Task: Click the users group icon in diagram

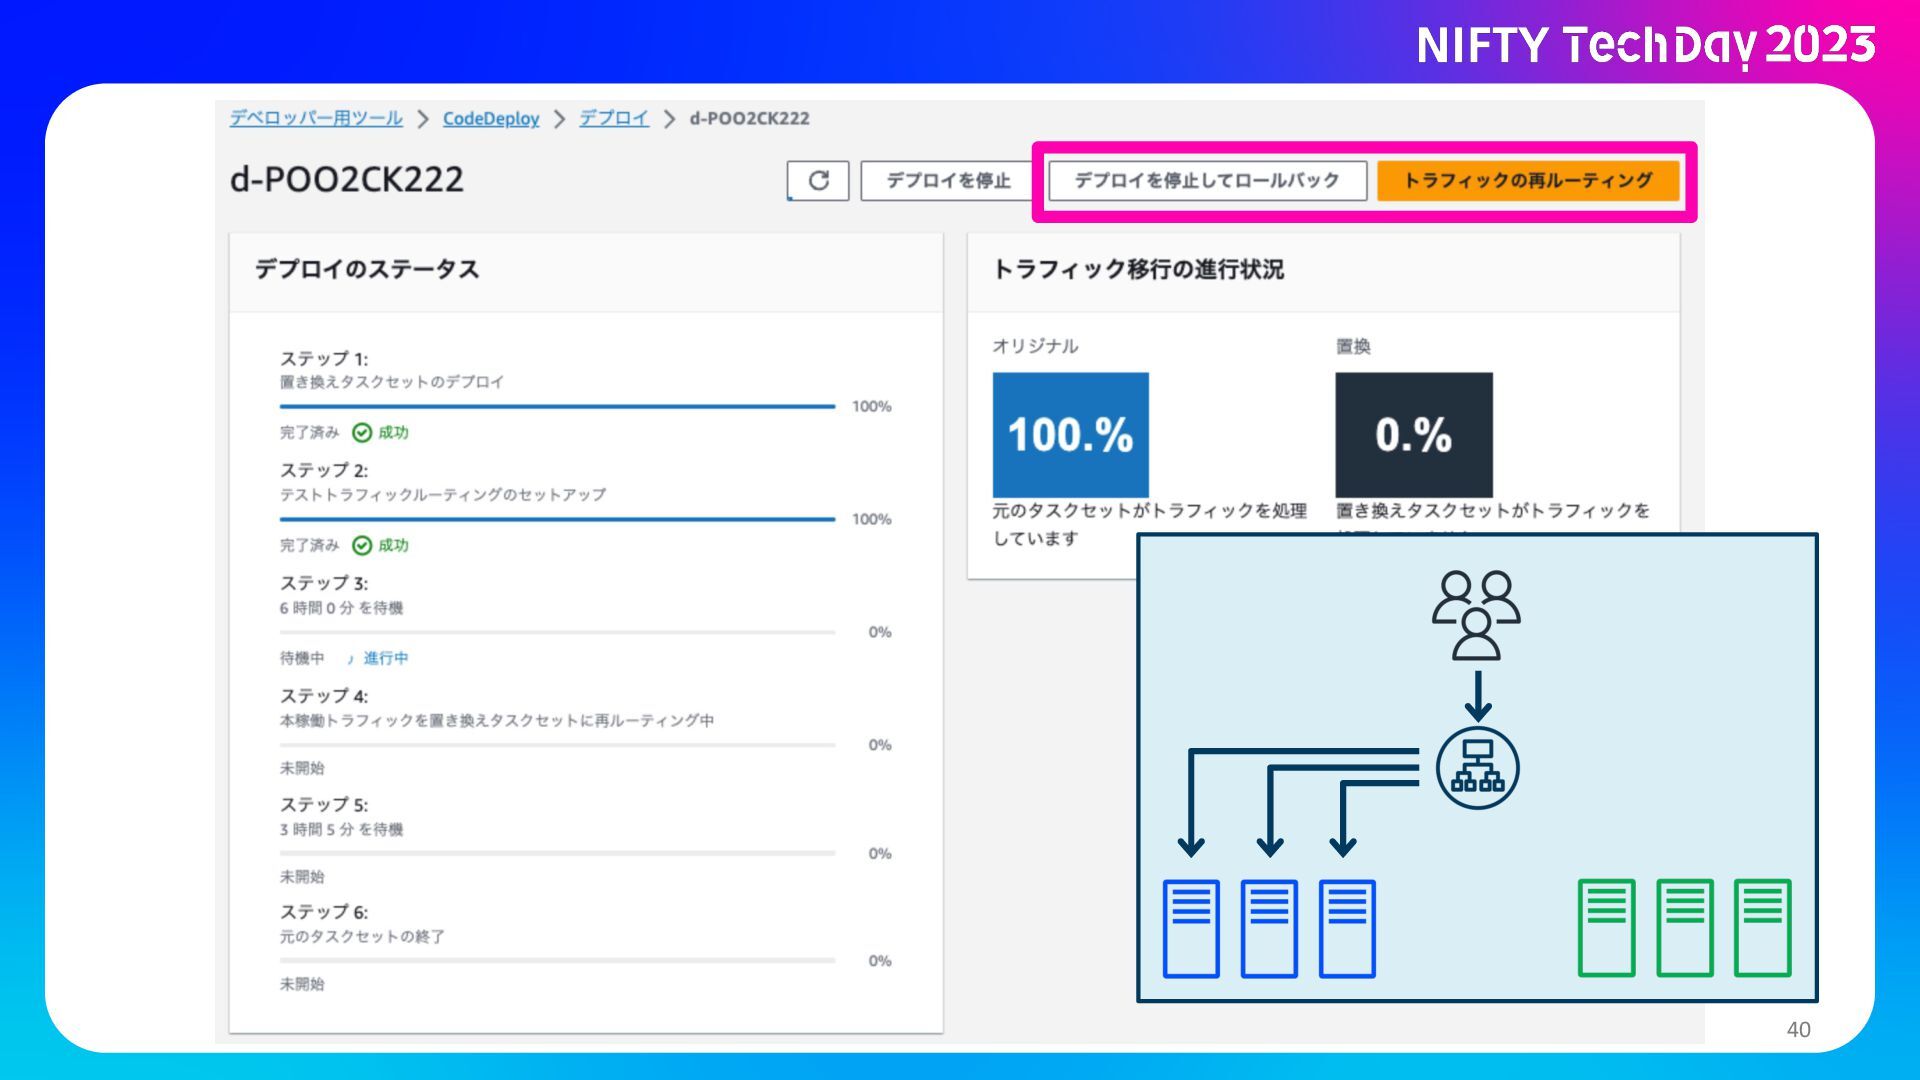Action: [1476, 615]
